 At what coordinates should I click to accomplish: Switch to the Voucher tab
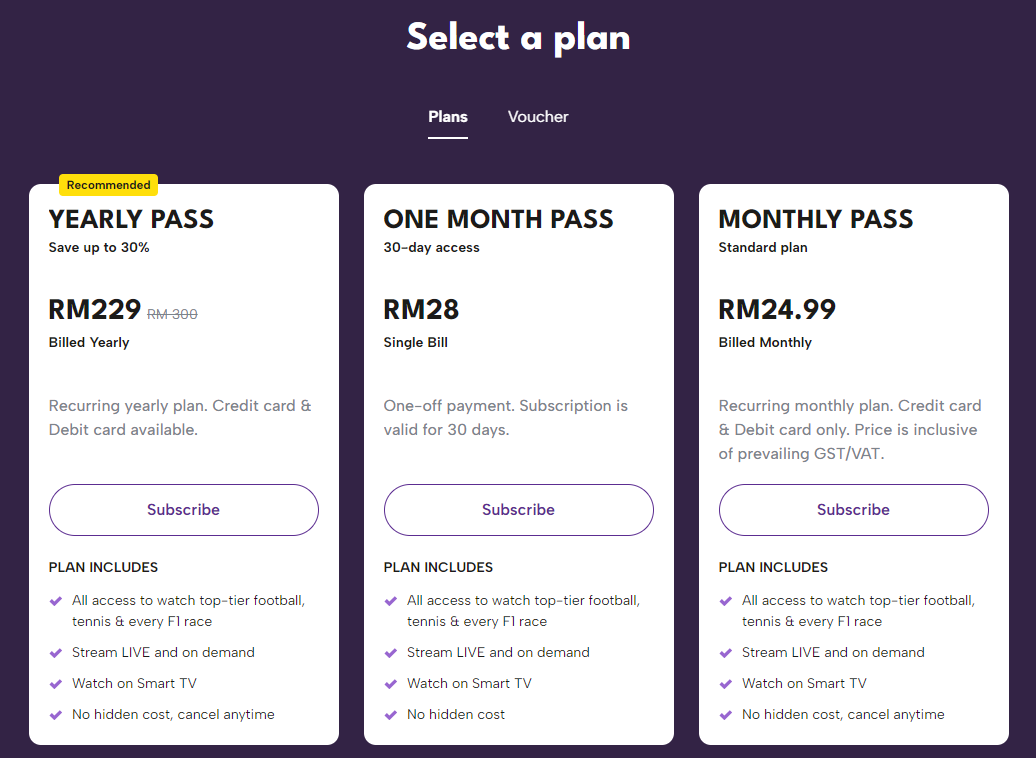(538, 117)
